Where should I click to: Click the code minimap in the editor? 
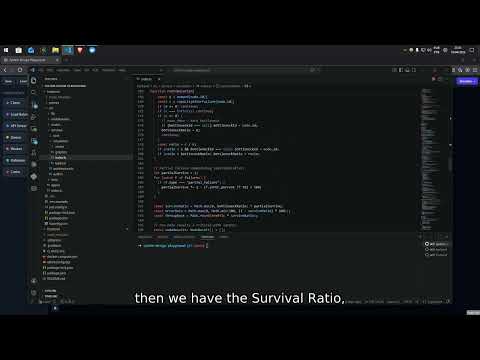pyautogui.click(x=432, y=159)
